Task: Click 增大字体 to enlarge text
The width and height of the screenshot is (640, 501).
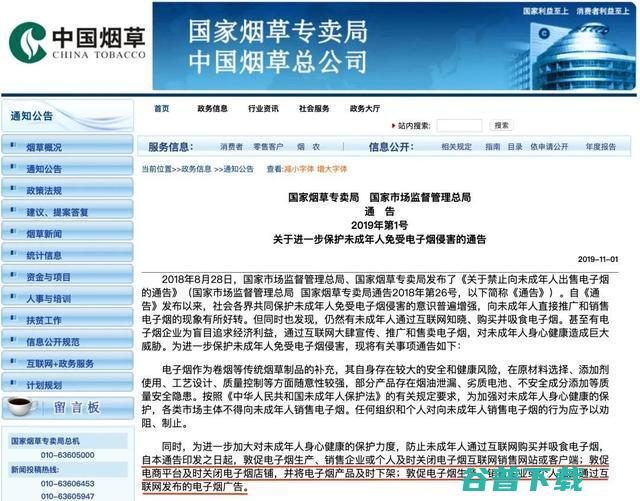Action: [x=332, y=169]
